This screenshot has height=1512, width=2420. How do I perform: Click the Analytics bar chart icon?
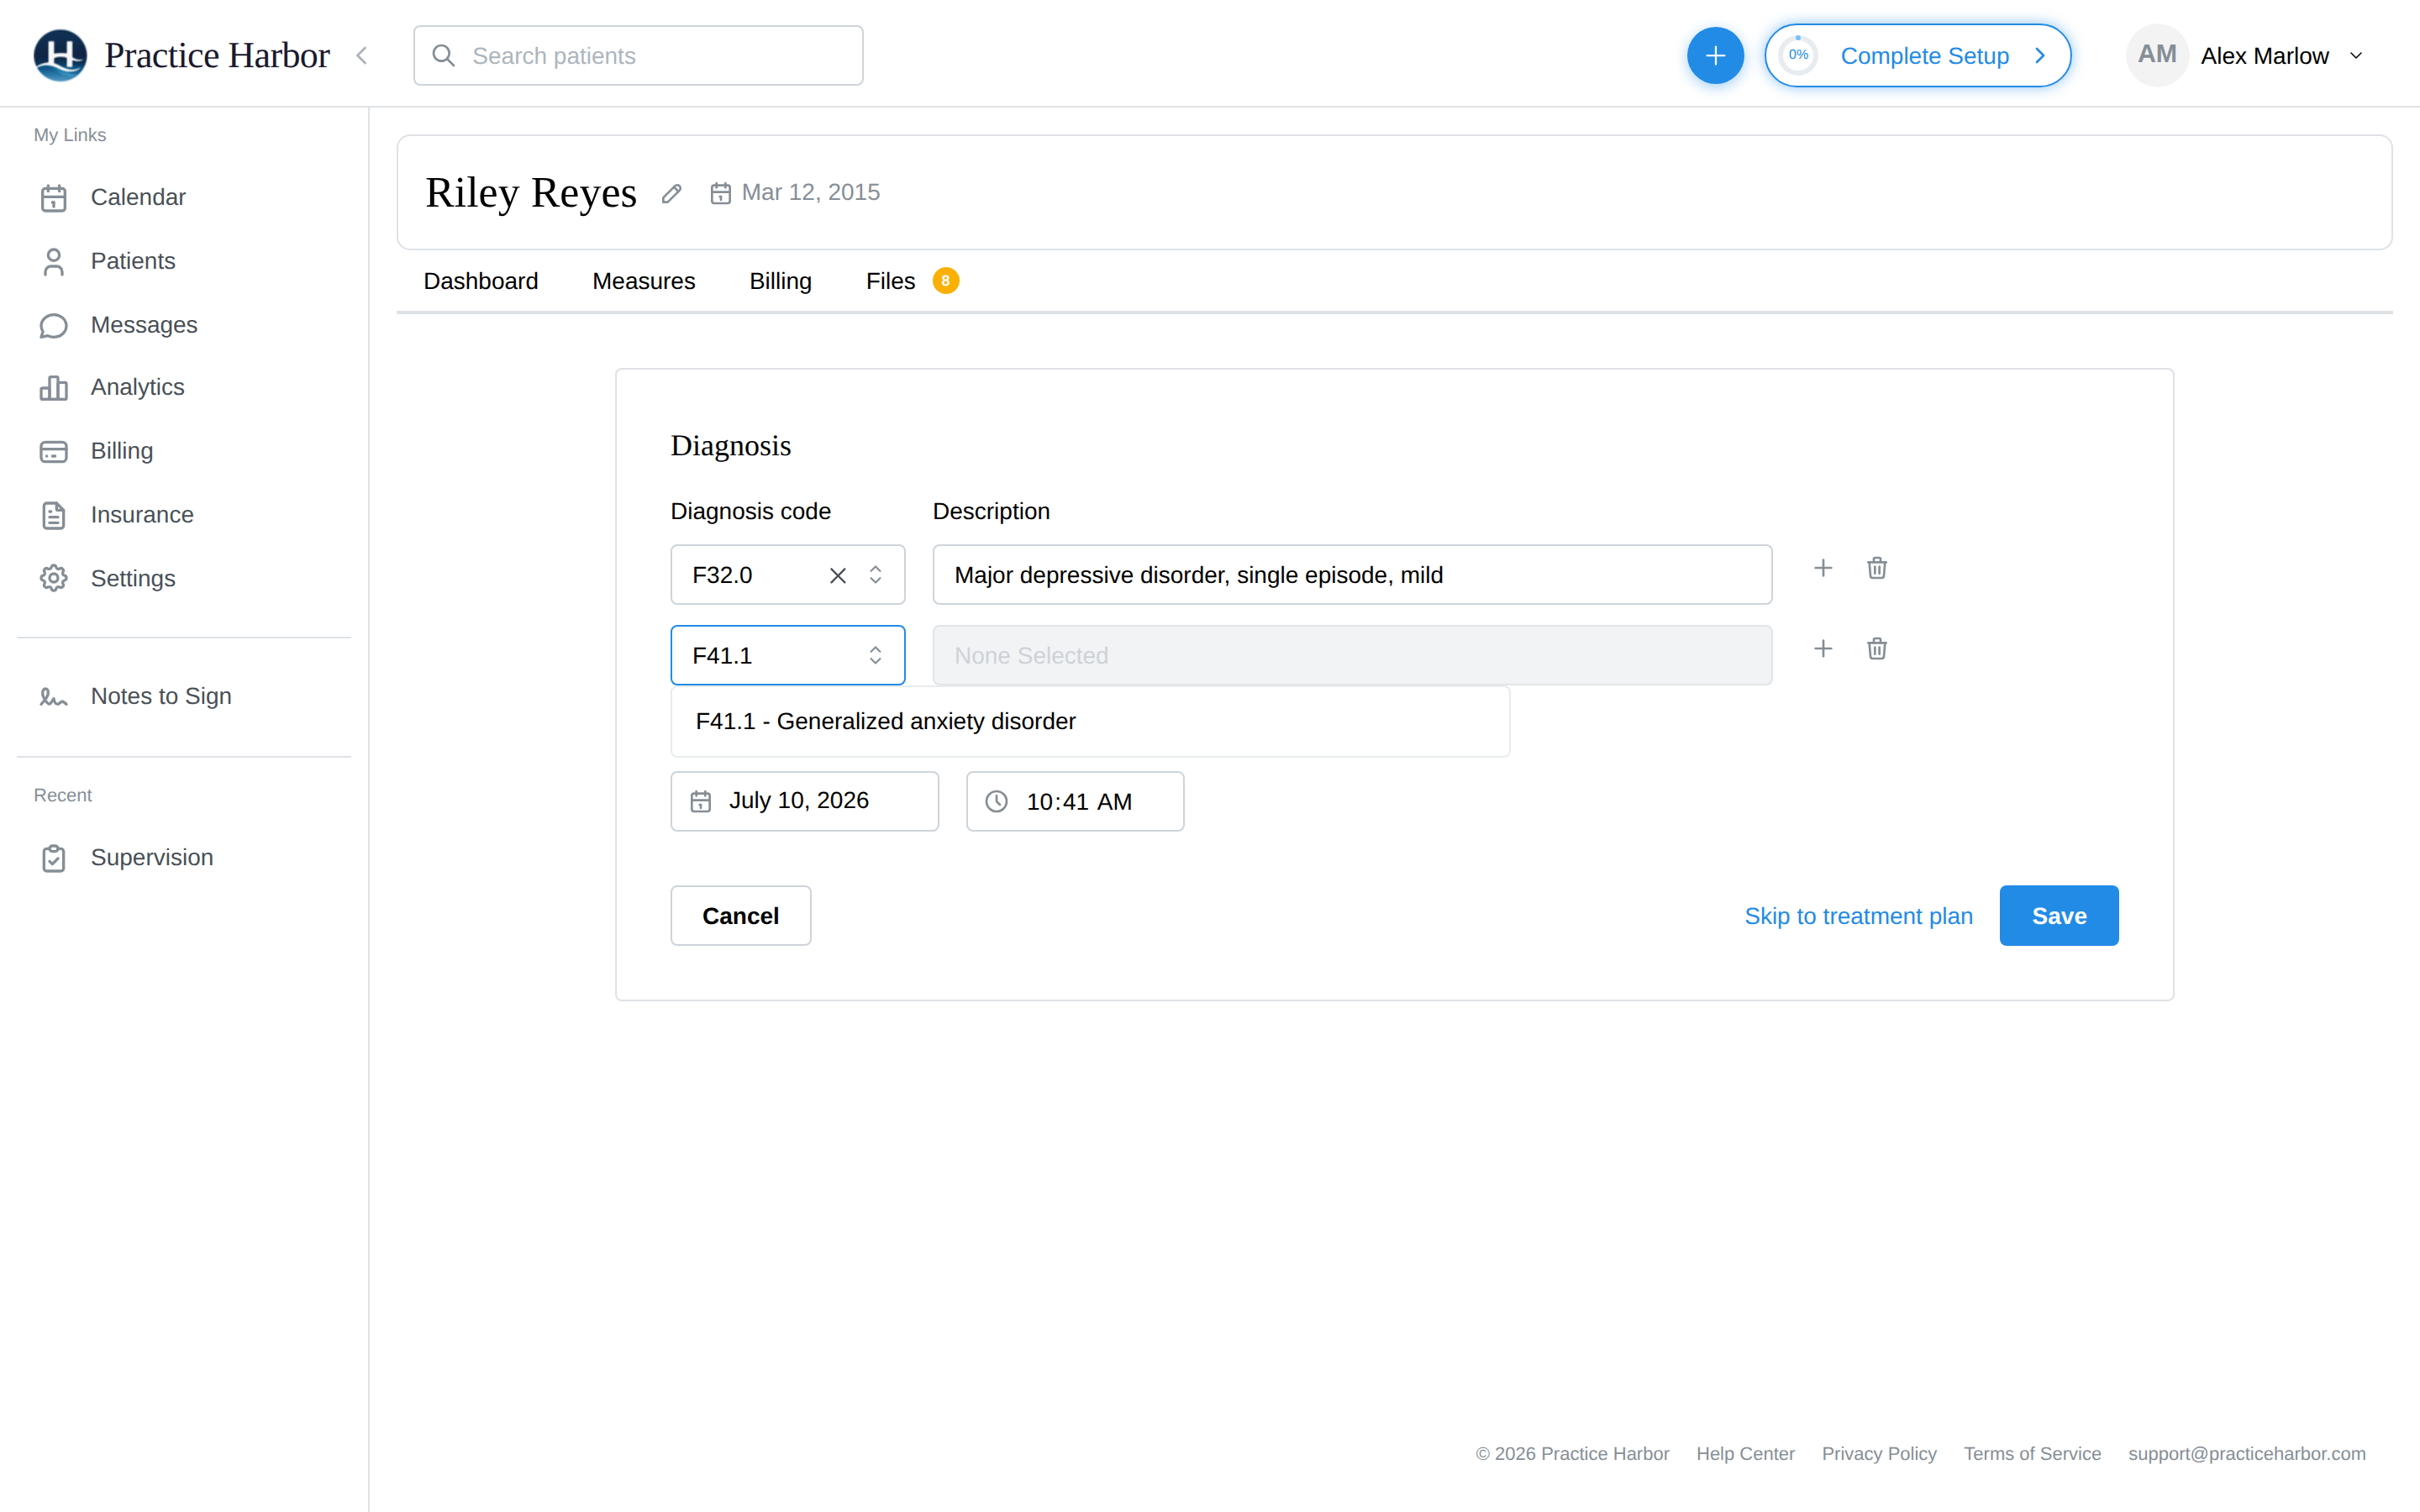pos(54,388)
